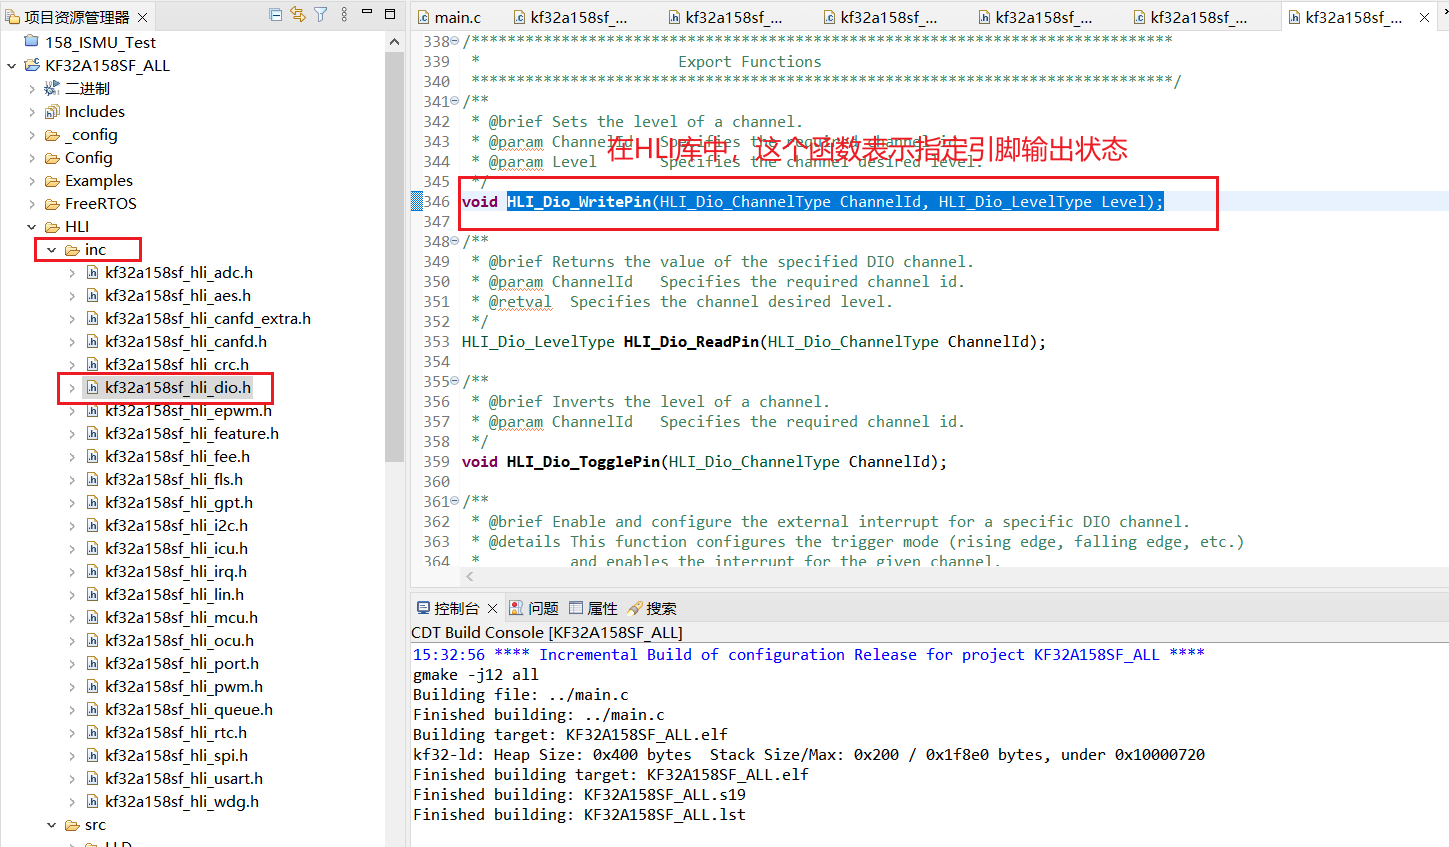Click the header file icon of kf32a158sf_hli_aes.h

93,295
